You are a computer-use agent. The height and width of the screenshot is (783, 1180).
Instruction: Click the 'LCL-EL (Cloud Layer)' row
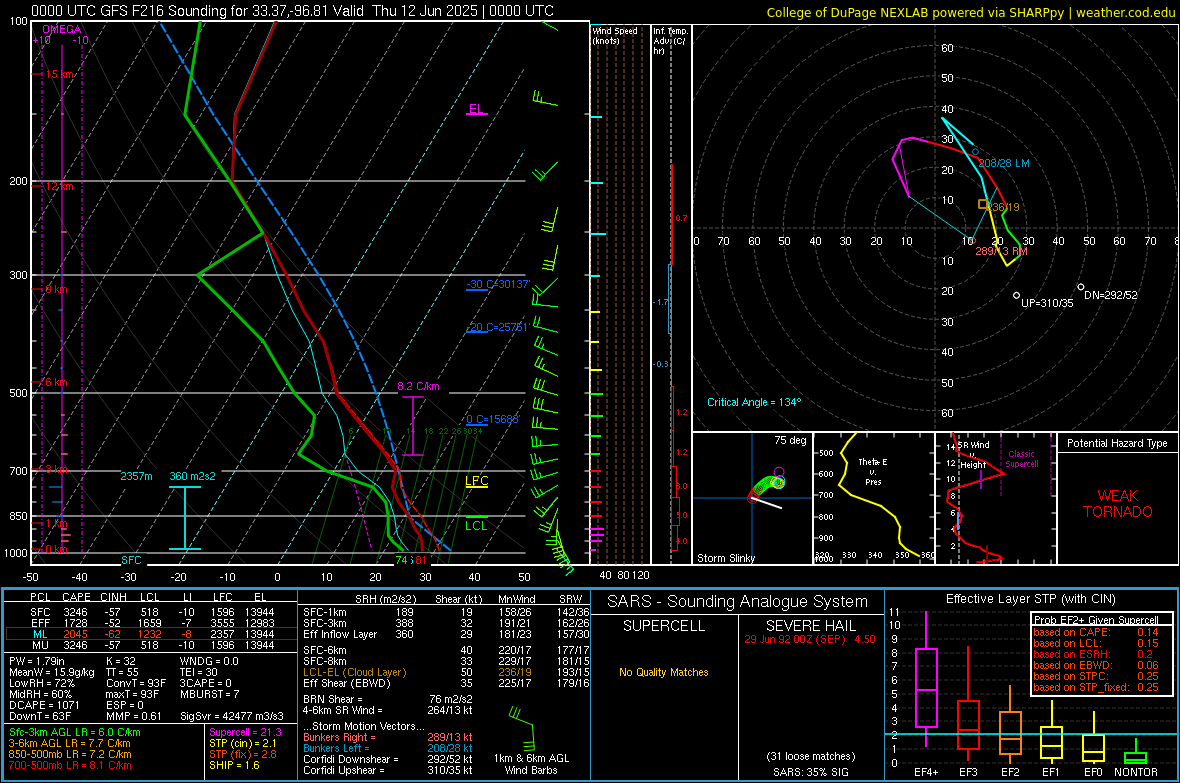coord(446,672)
